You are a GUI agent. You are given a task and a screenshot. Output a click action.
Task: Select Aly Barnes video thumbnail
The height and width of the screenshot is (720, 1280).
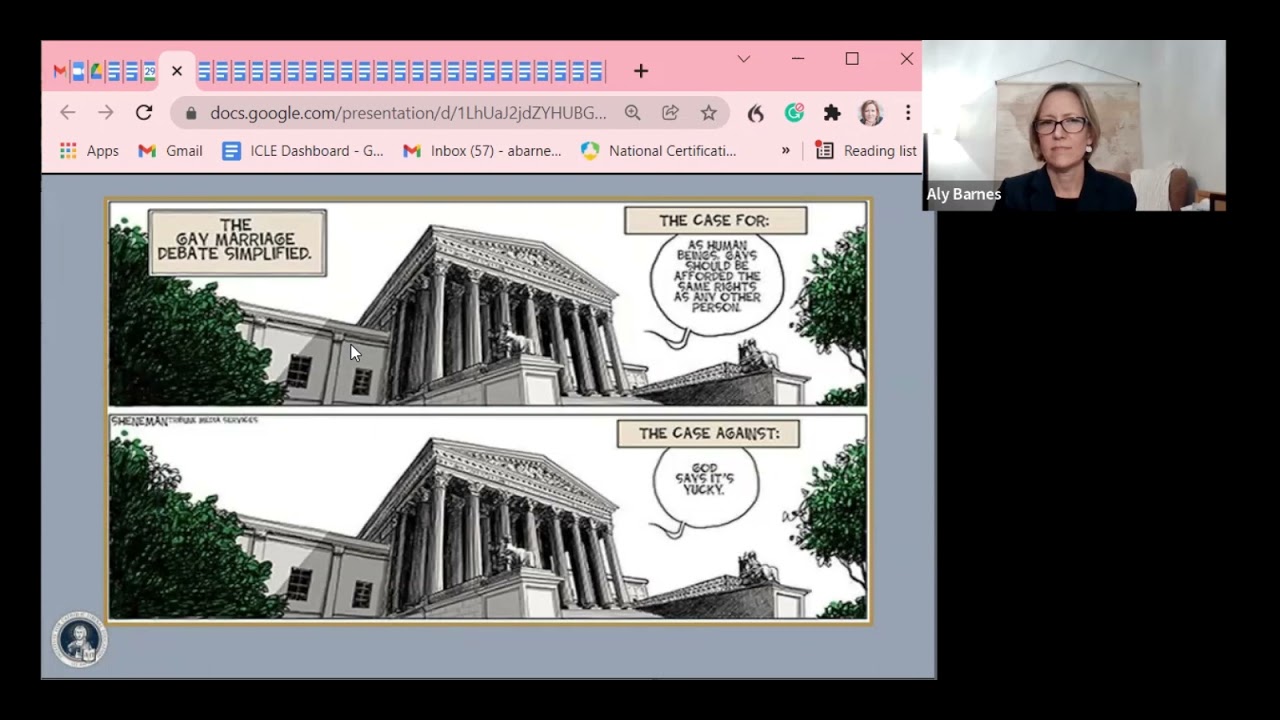tap(1074, 125)
